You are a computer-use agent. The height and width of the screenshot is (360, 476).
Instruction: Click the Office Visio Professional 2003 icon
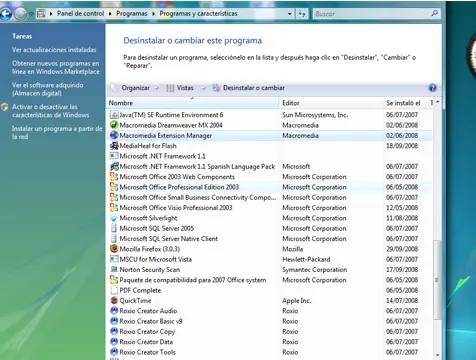(114, 208)
